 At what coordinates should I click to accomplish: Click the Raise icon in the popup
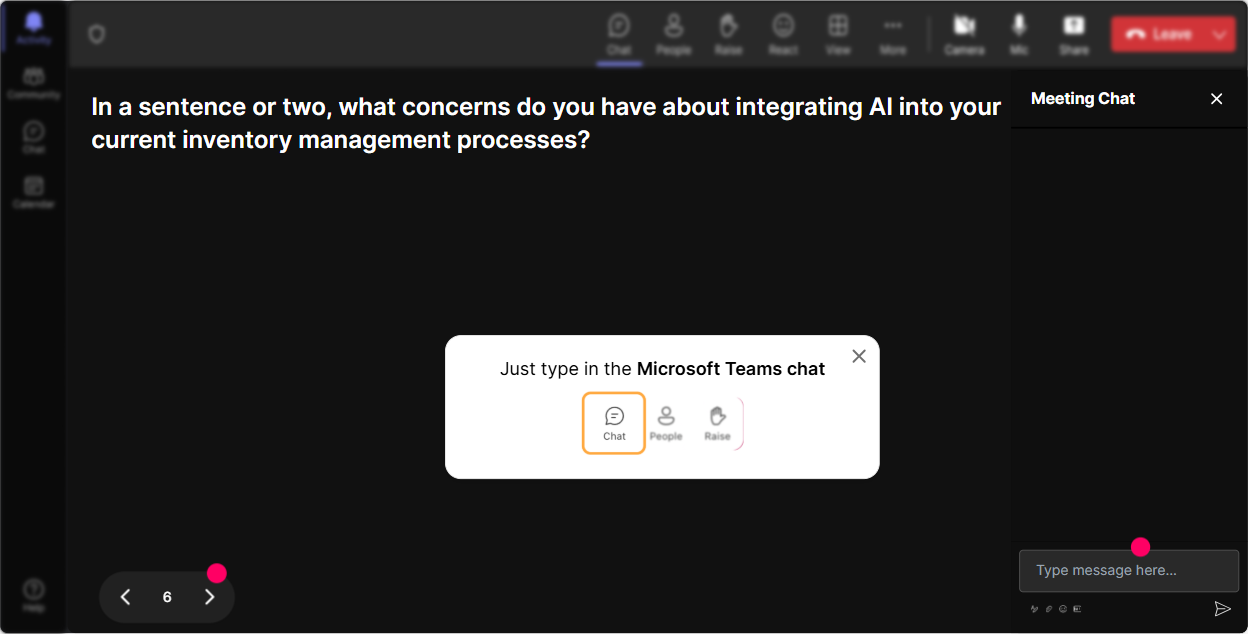pos(717,423)
